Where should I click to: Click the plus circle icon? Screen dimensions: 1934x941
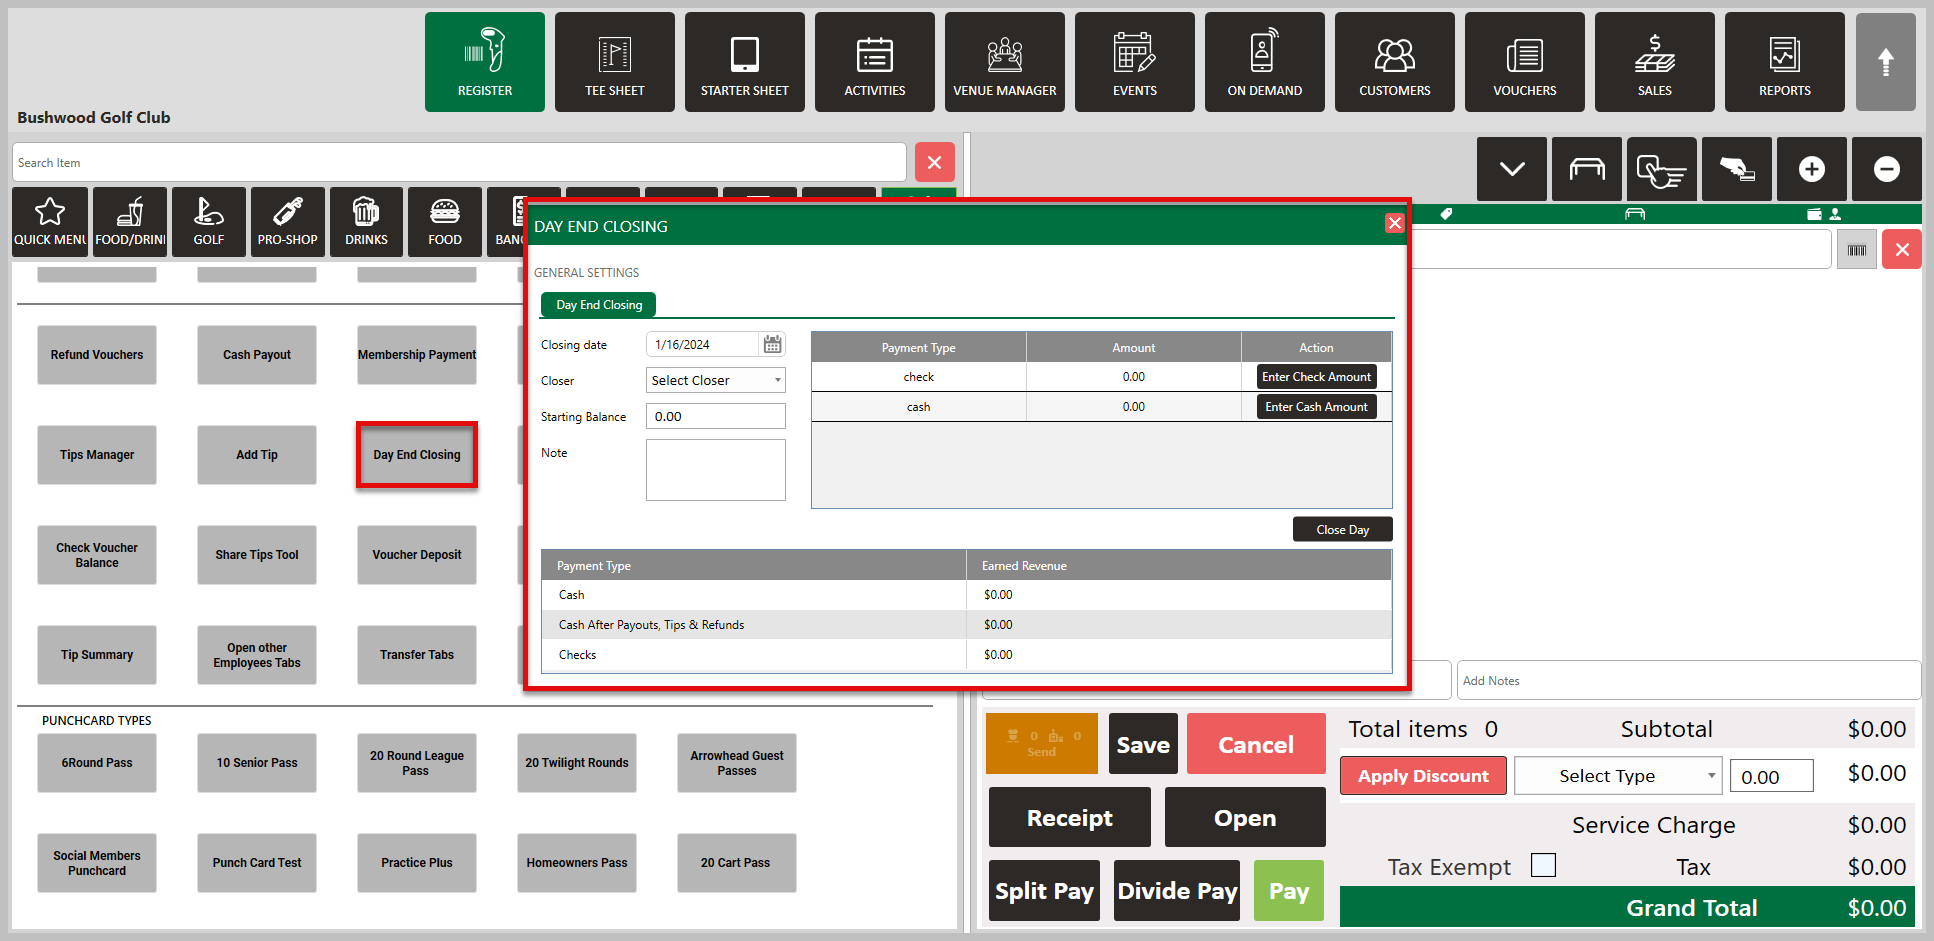1811,169
